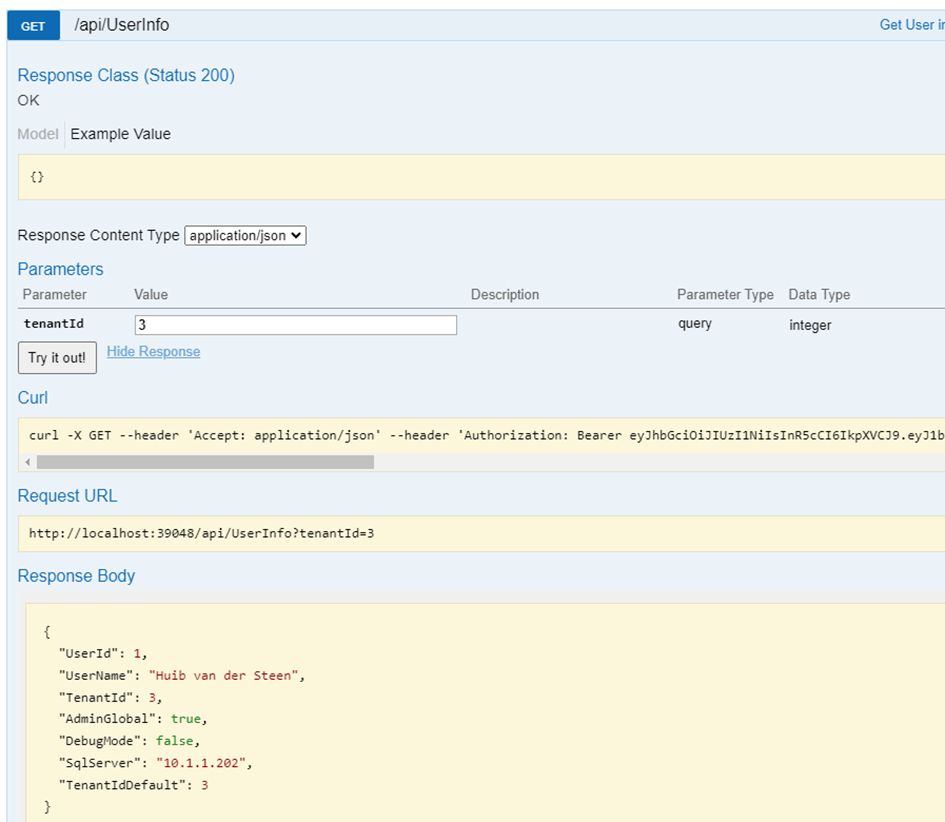
Task: Click the Curl heading
Action: point(33,398)
